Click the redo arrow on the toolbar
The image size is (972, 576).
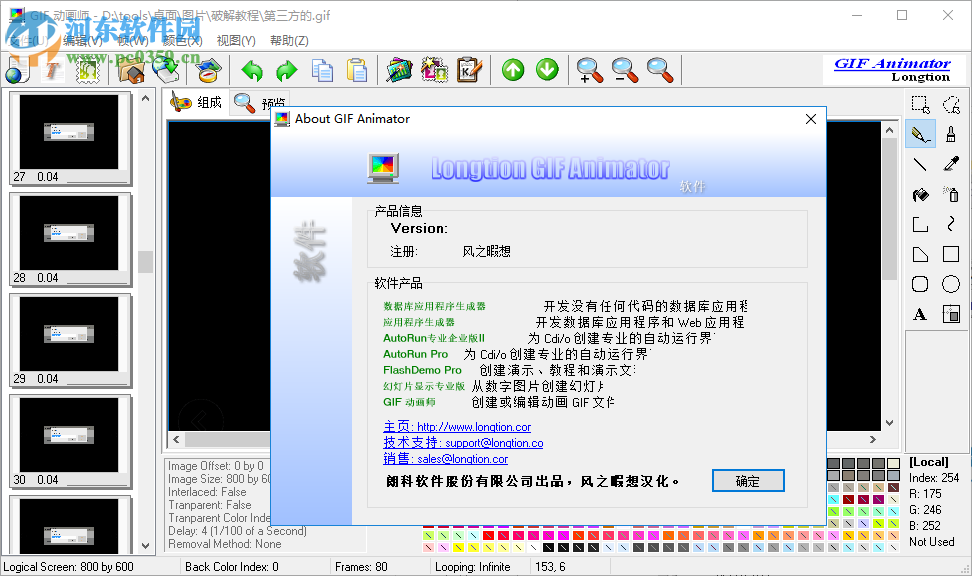(x=286, y=71)
